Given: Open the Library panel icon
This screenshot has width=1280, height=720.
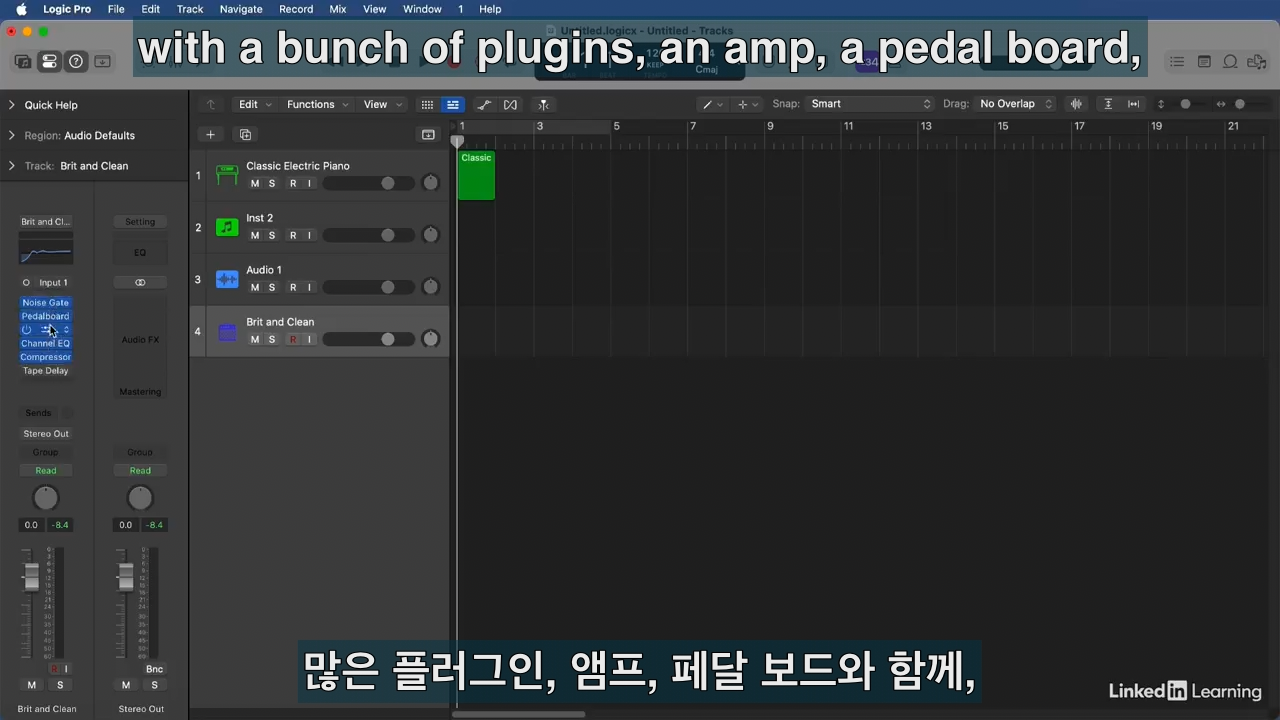Looking at the screenshot, I should coord(23,61).
